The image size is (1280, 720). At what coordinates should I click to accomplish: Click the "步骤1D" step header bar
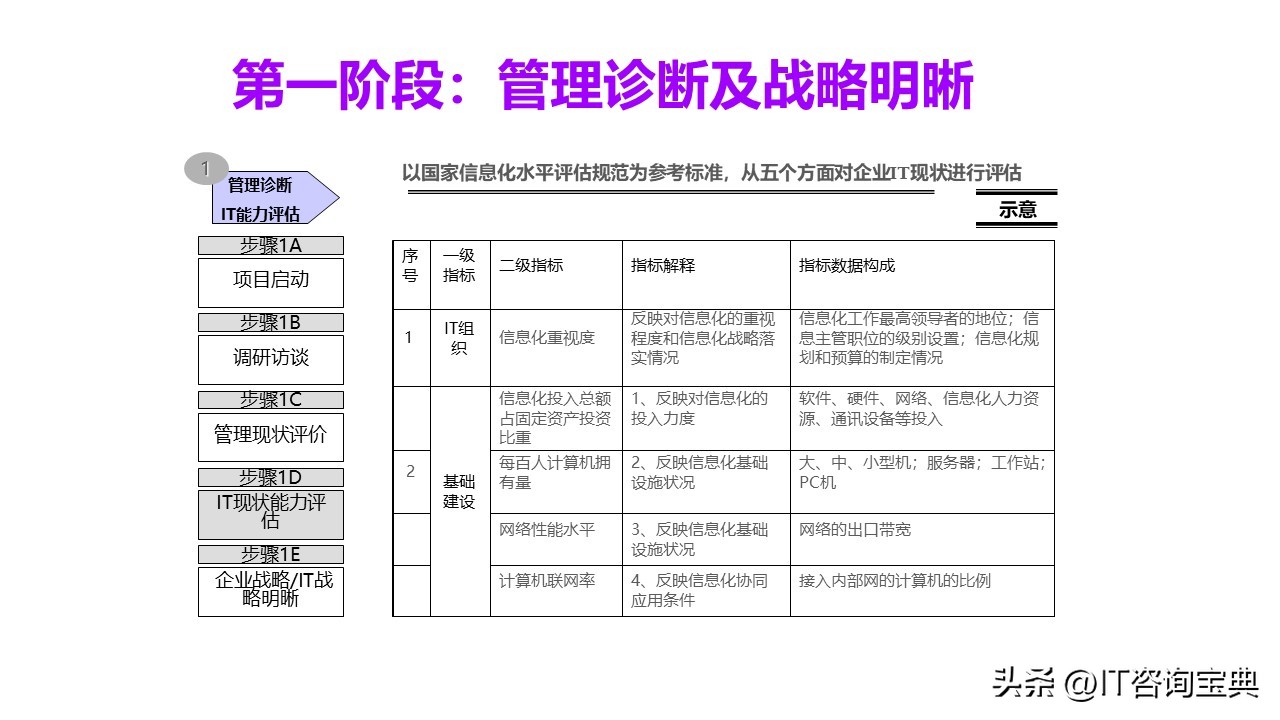pos(271,476)
